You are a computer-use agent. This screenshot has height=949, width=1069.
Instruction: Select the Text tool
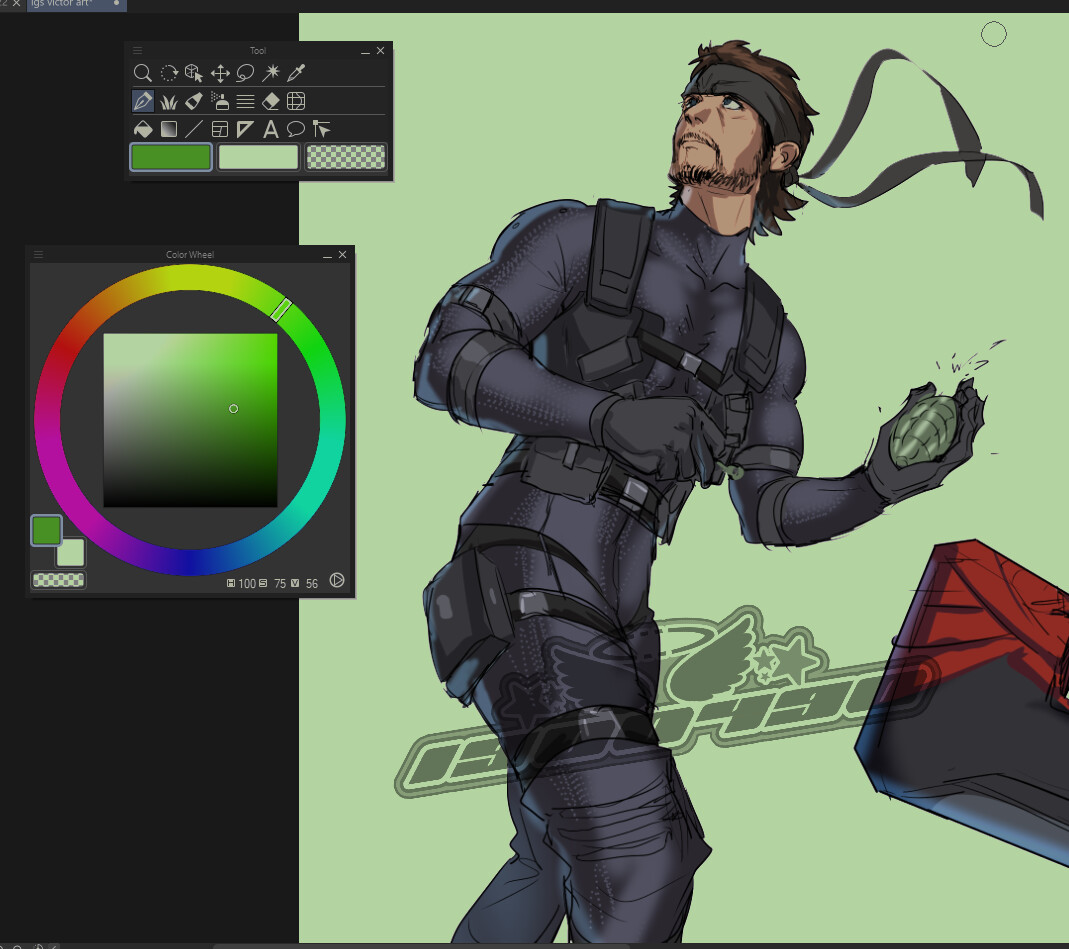(x=270, y=128)
